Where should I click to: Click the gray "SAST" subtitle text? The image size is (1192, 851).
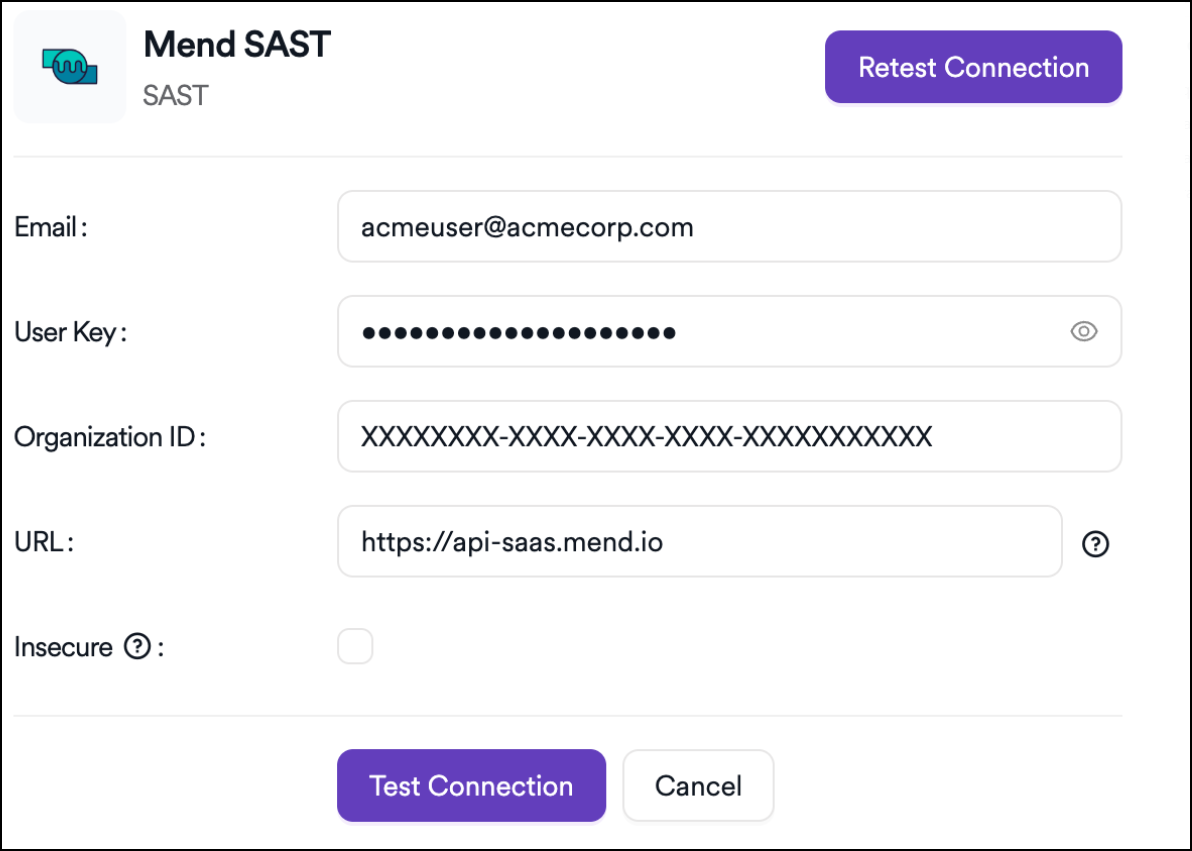(x=176, y=96)
